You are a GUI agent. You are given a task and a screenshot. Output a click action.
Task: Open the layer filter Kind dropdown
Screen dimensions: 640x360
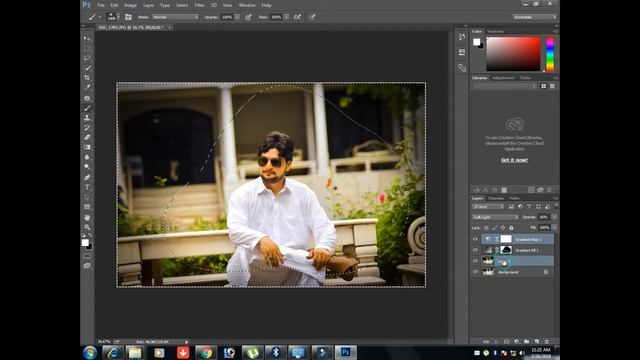(x=488, y=207)
